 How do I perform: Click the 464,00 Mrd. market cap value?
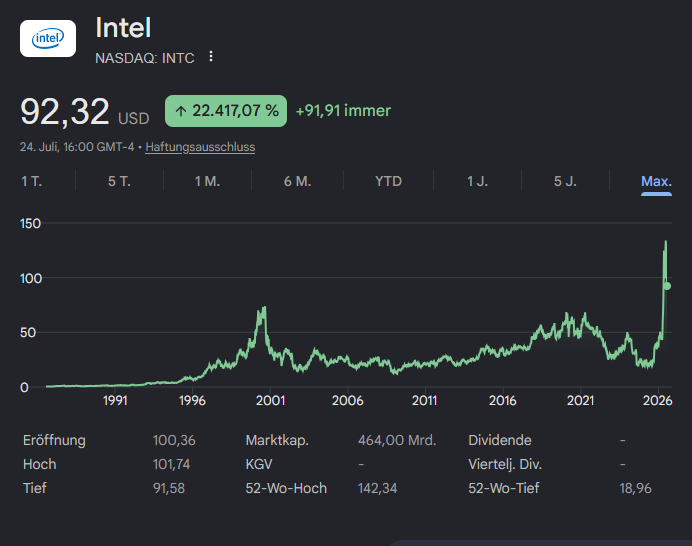[397, 440]
